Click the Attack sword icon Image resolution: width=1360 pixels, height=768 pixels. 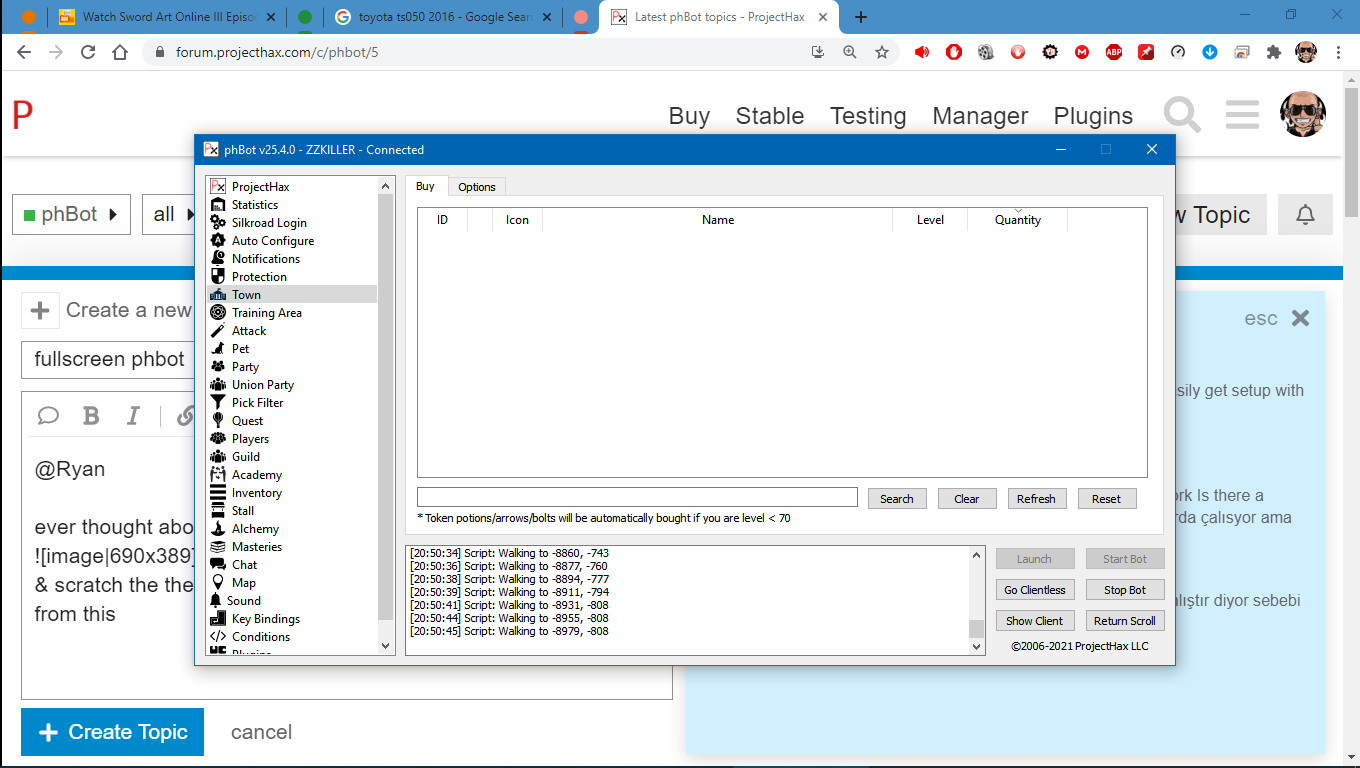(x=218, y=331)
